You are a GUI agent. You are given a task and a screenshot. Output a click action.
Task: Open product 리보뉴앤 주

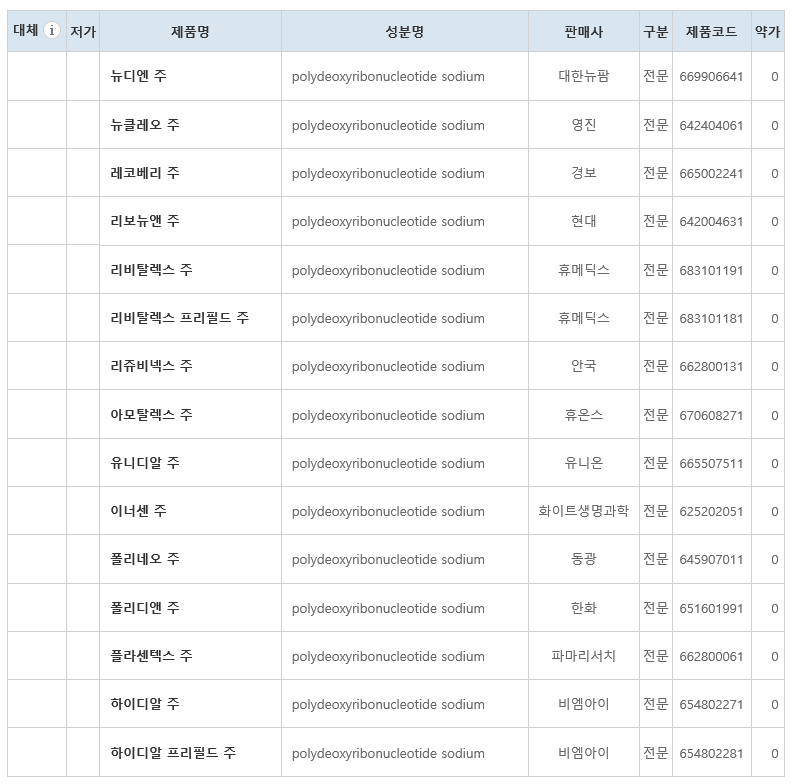pos(145,221)
